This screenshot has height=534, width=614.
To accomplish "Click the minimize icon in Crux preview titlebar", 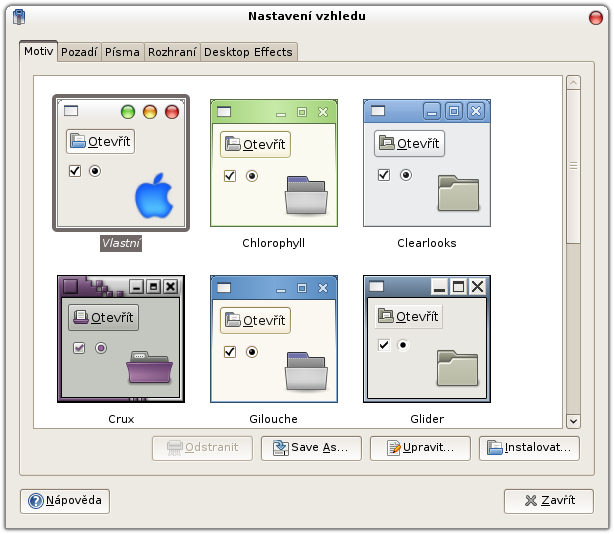I will 136,287.
